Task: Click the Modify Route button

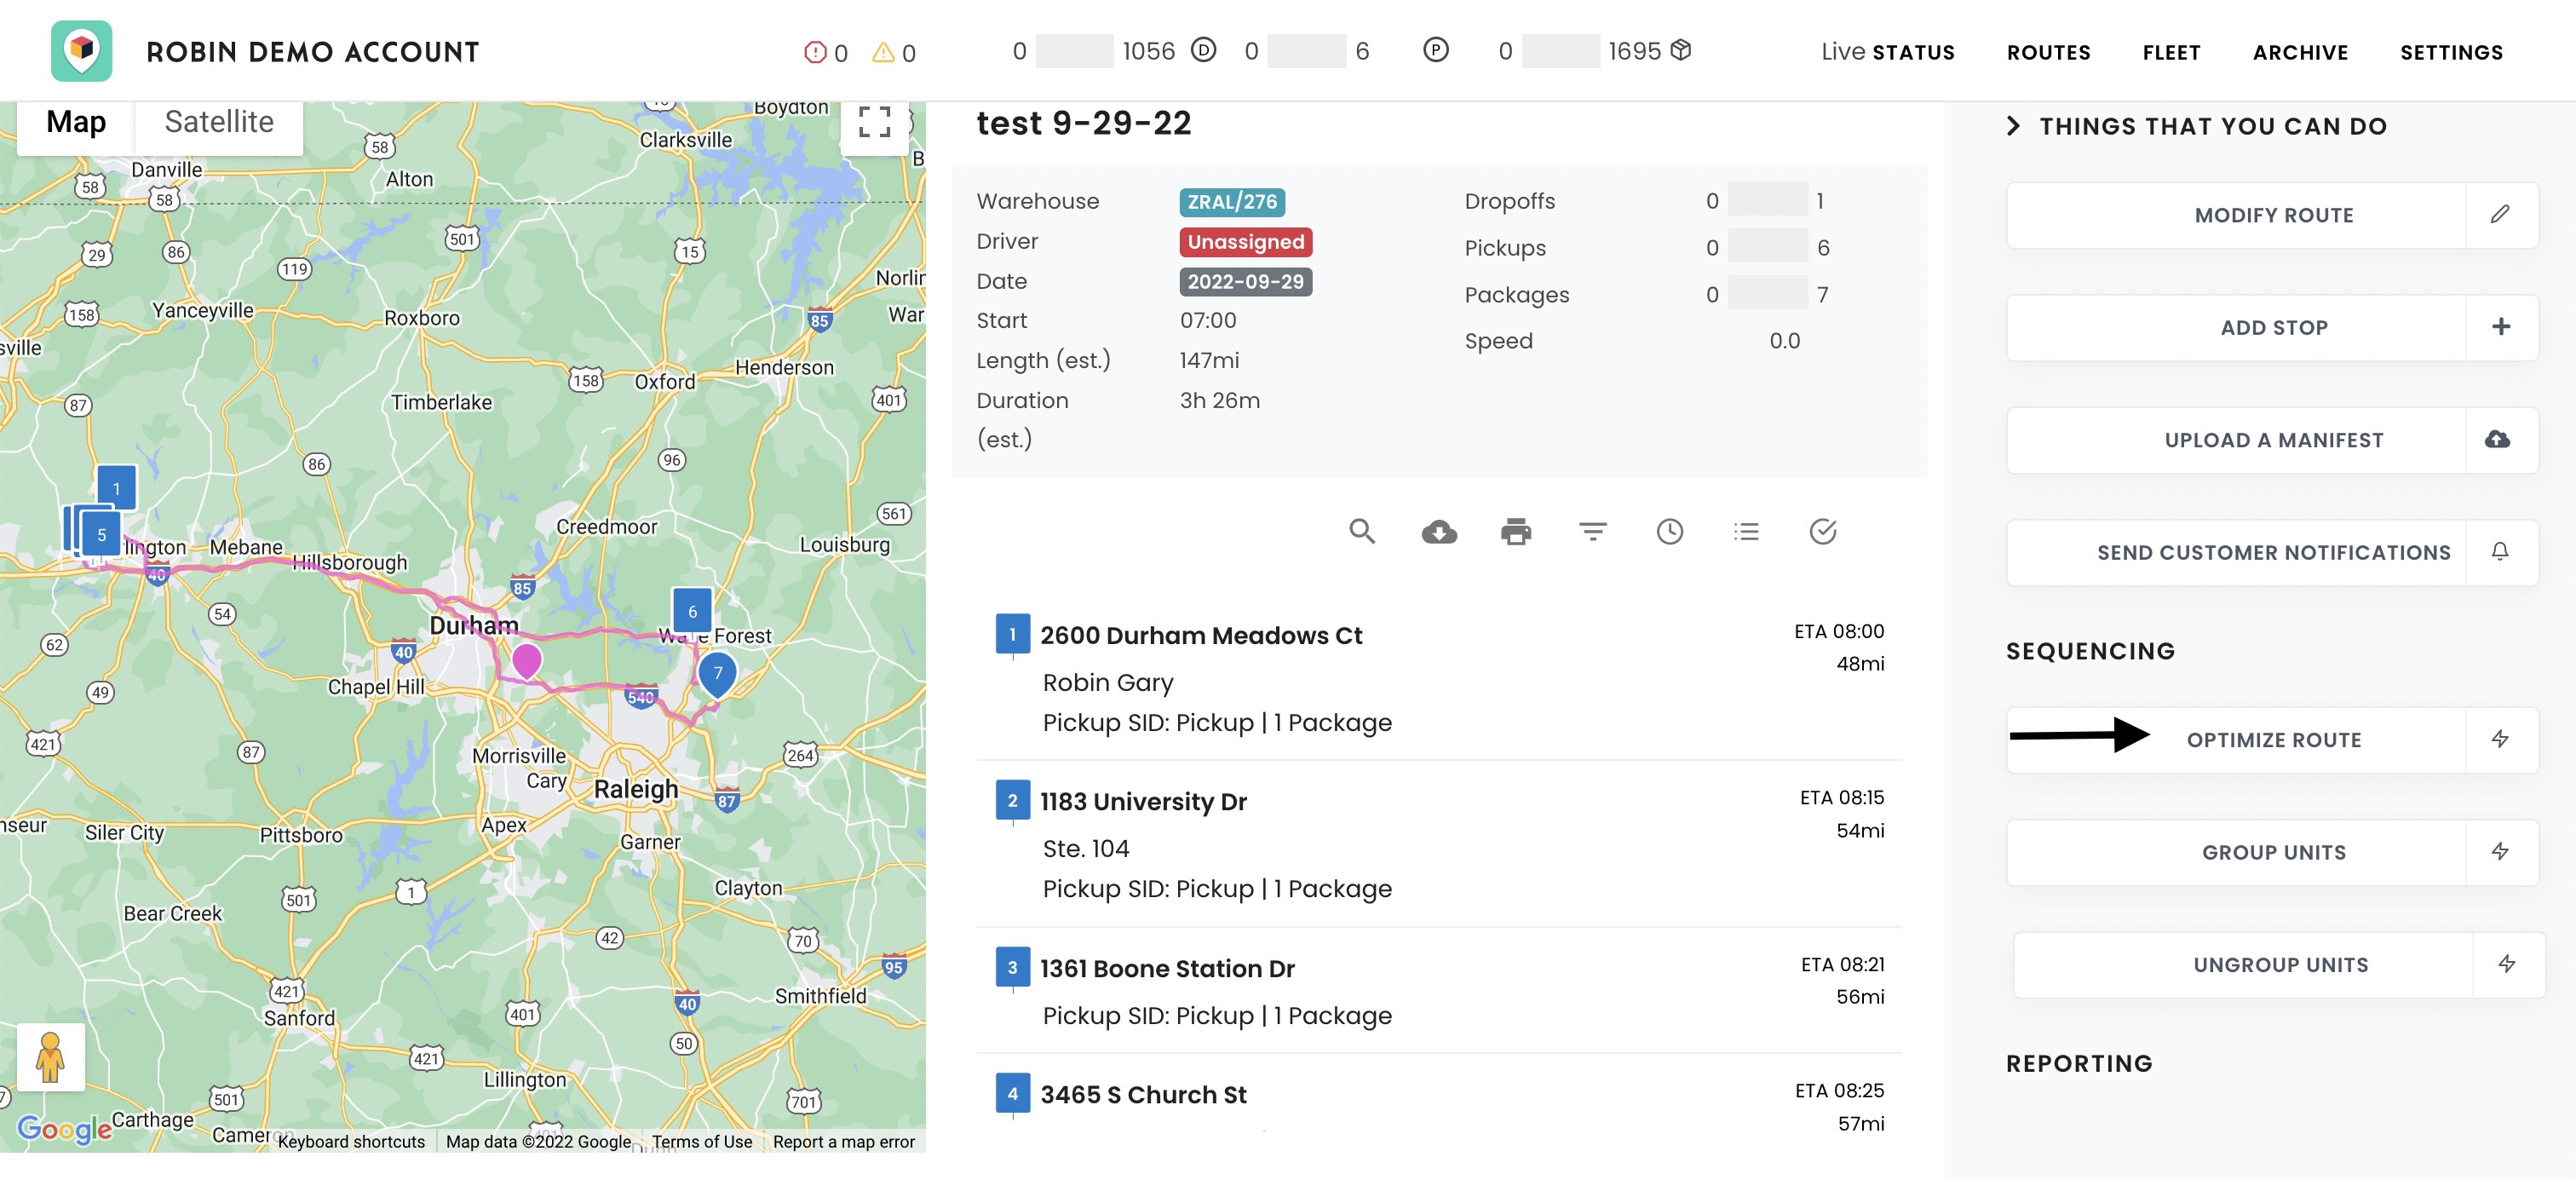Action: pyautogui.click(x=2272, y=215)
